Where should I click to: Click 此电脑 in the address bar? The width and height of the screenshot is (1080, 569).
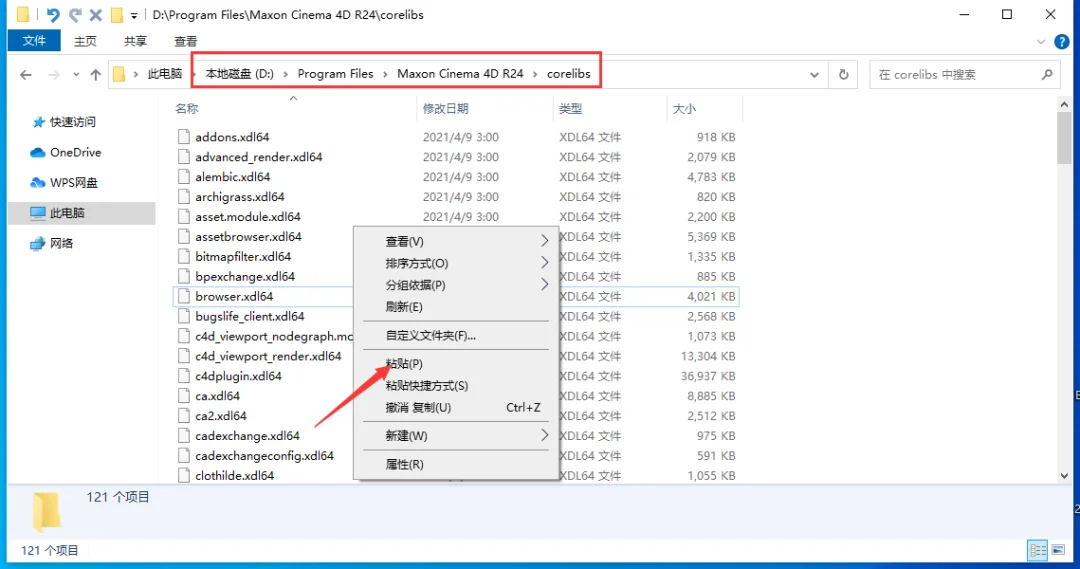(165, 74)
